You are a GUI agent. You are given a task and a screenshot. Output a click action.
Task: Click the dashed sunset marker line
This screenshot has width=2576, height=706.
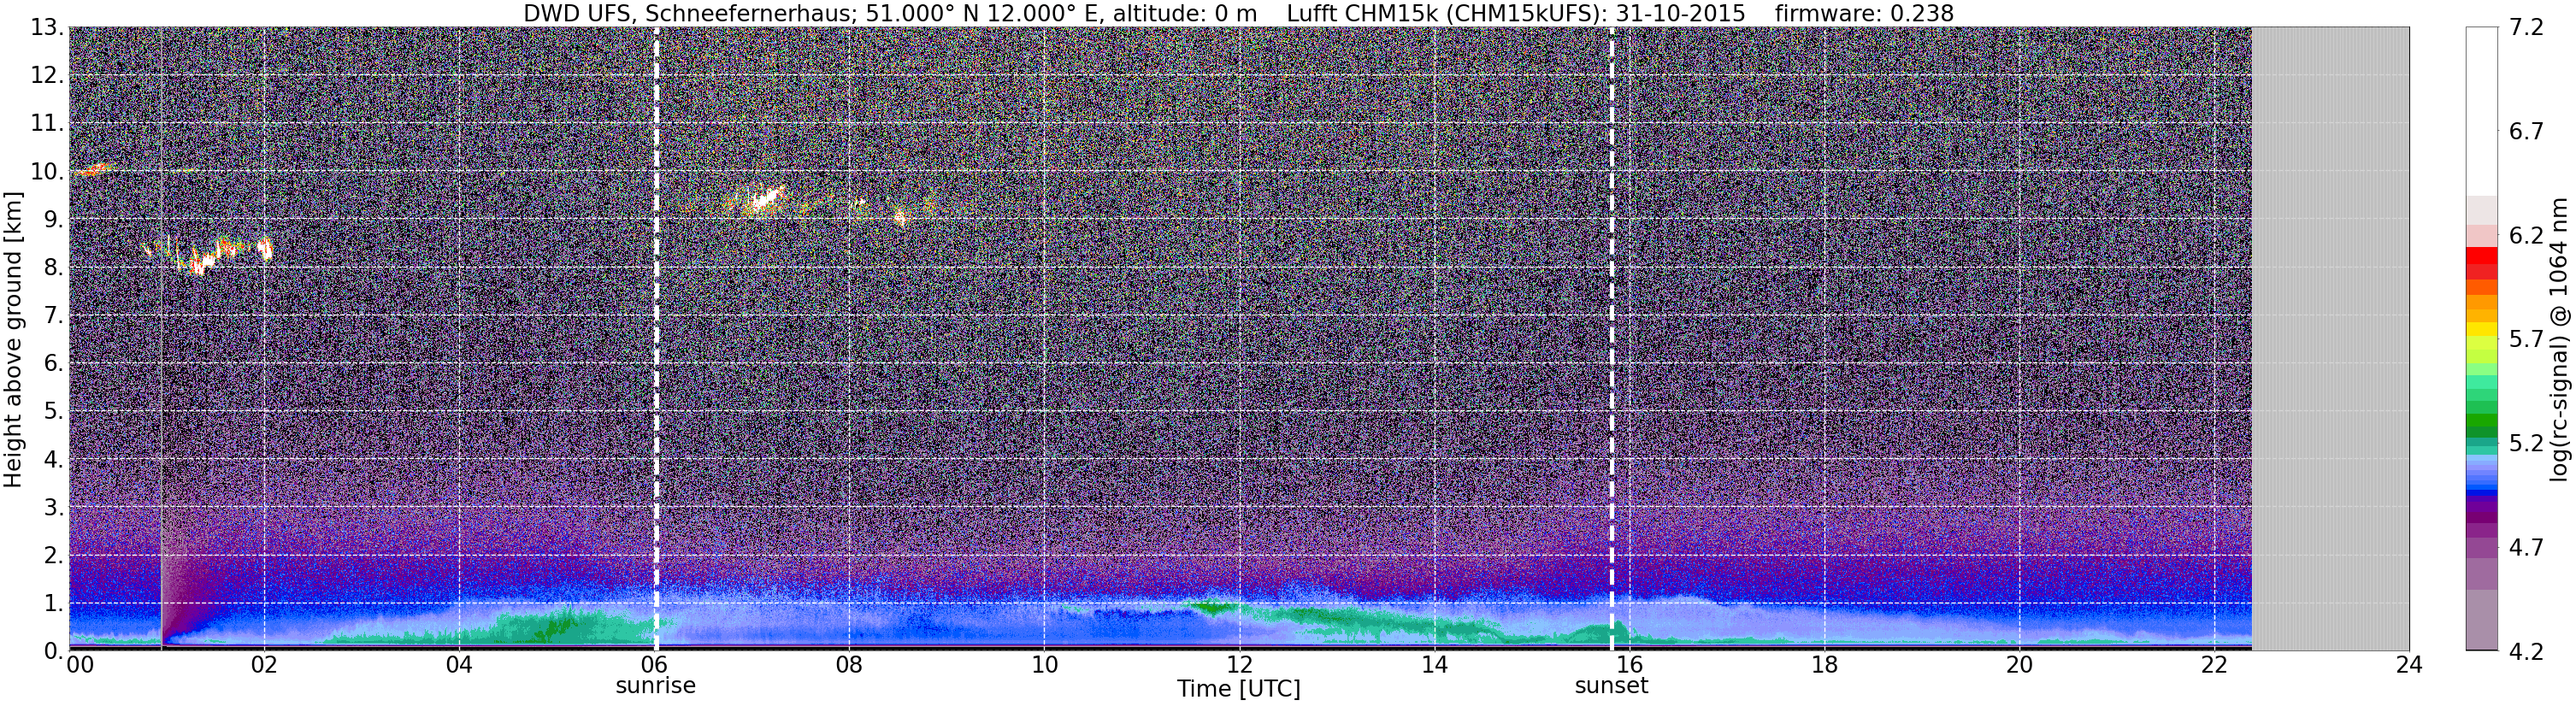click(x=1612, y=339)
